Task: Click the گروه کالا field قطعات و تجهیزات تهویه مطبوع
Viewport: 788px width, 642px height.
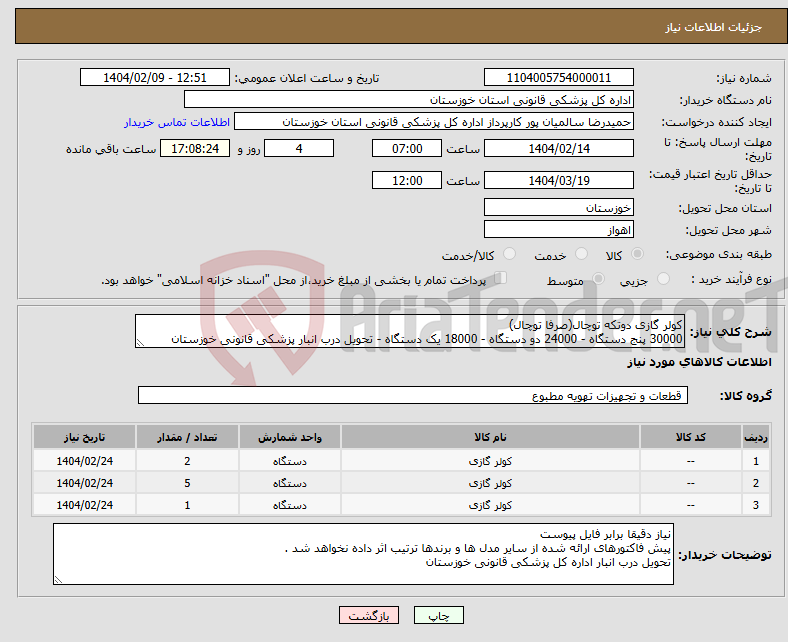Action: click(x=413, y=395)
